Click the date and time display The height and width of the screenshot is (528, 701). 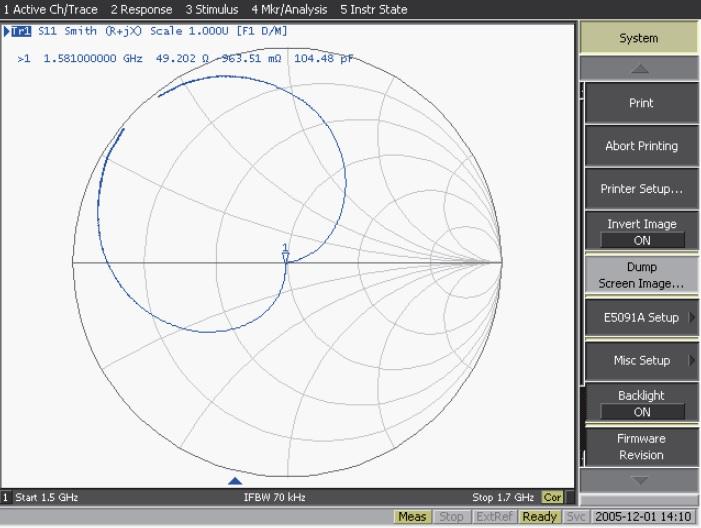coord(643,517)
